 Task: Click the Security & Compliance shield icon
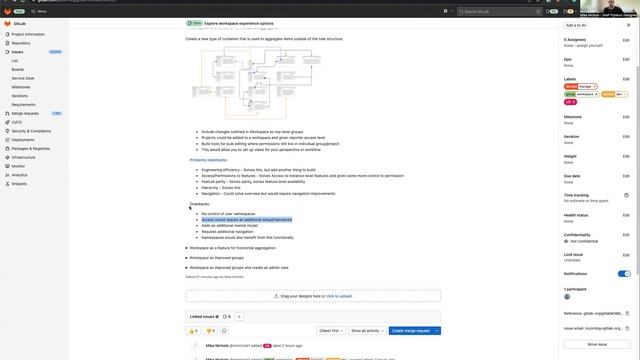[x=7, y=131]
